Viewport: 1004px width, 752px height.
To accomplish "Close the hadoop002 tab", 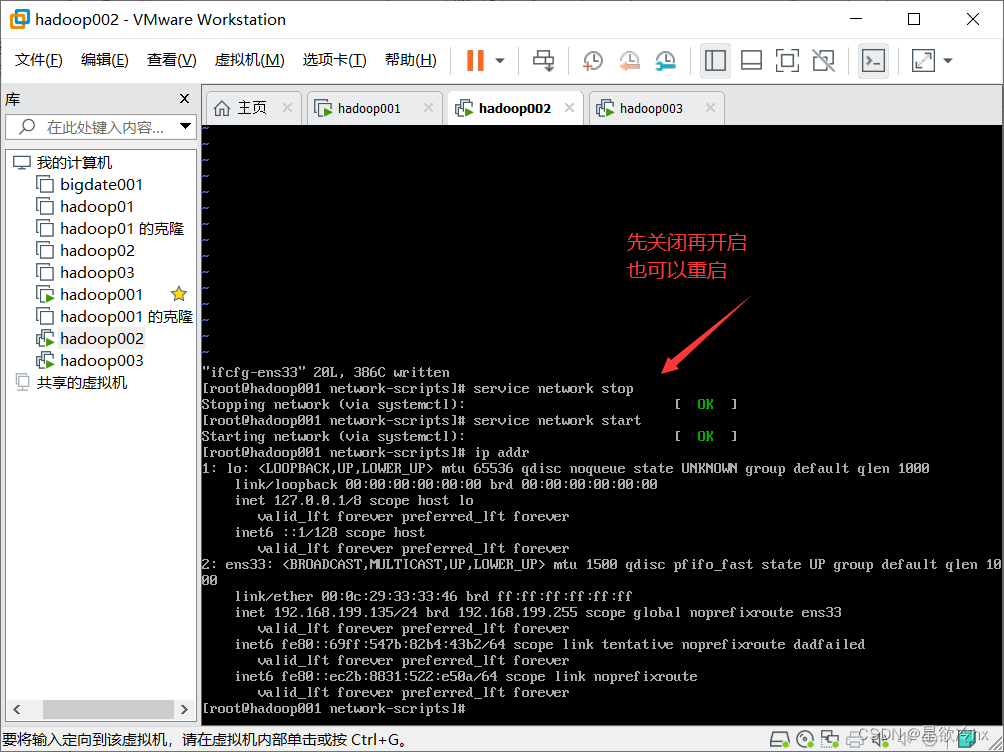I will (569, 108).
